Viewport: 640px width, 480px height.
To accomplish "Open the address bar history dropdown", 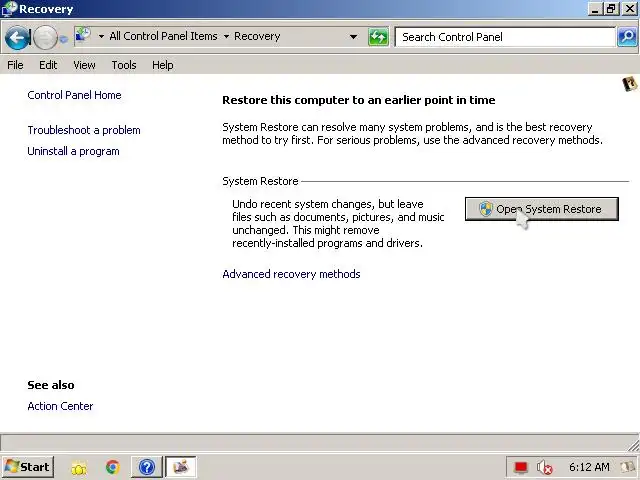I will pos(353,37).
